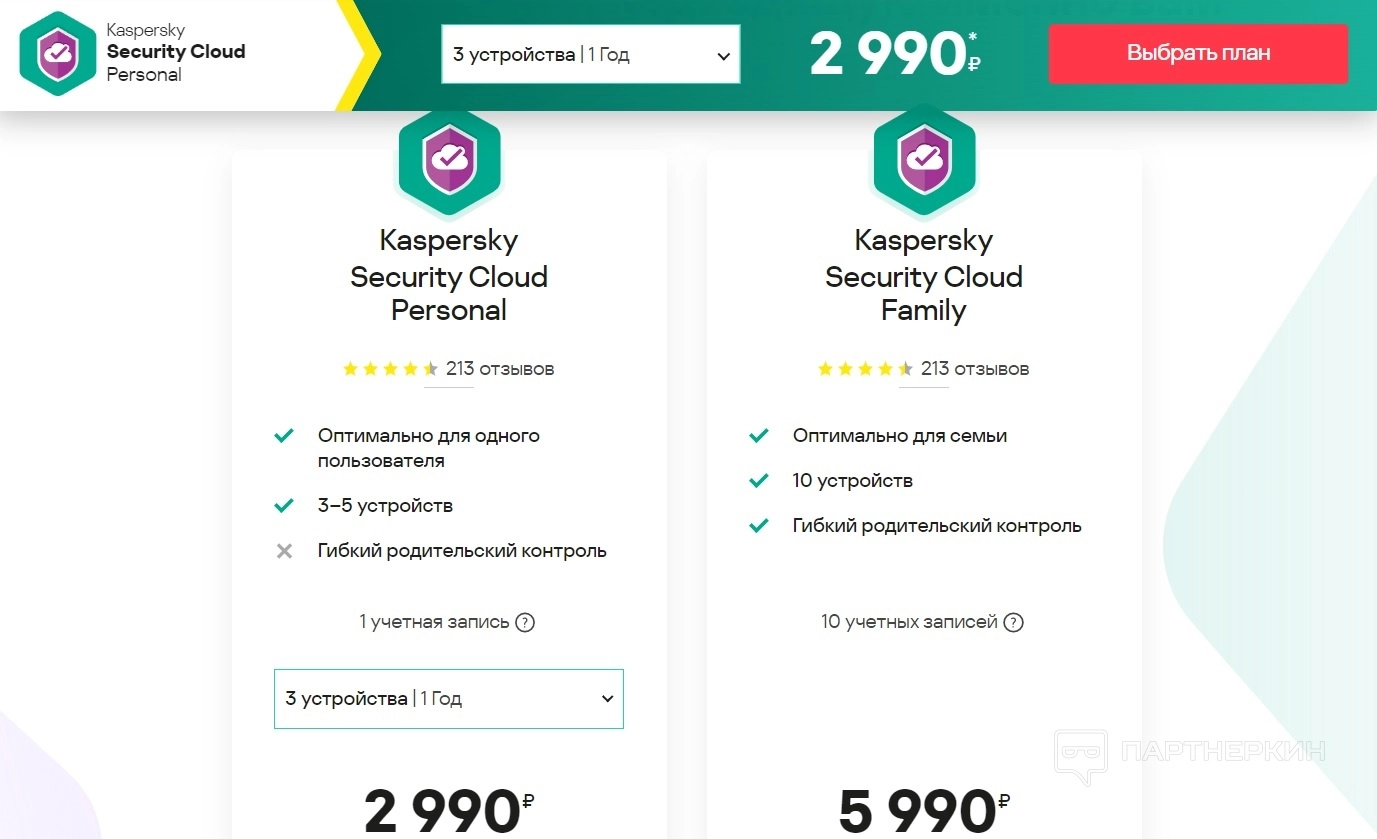The image size is (1377, 839).
Task: Click the checkmark beside Оптимально для семьи
Action: coord(759,436)
